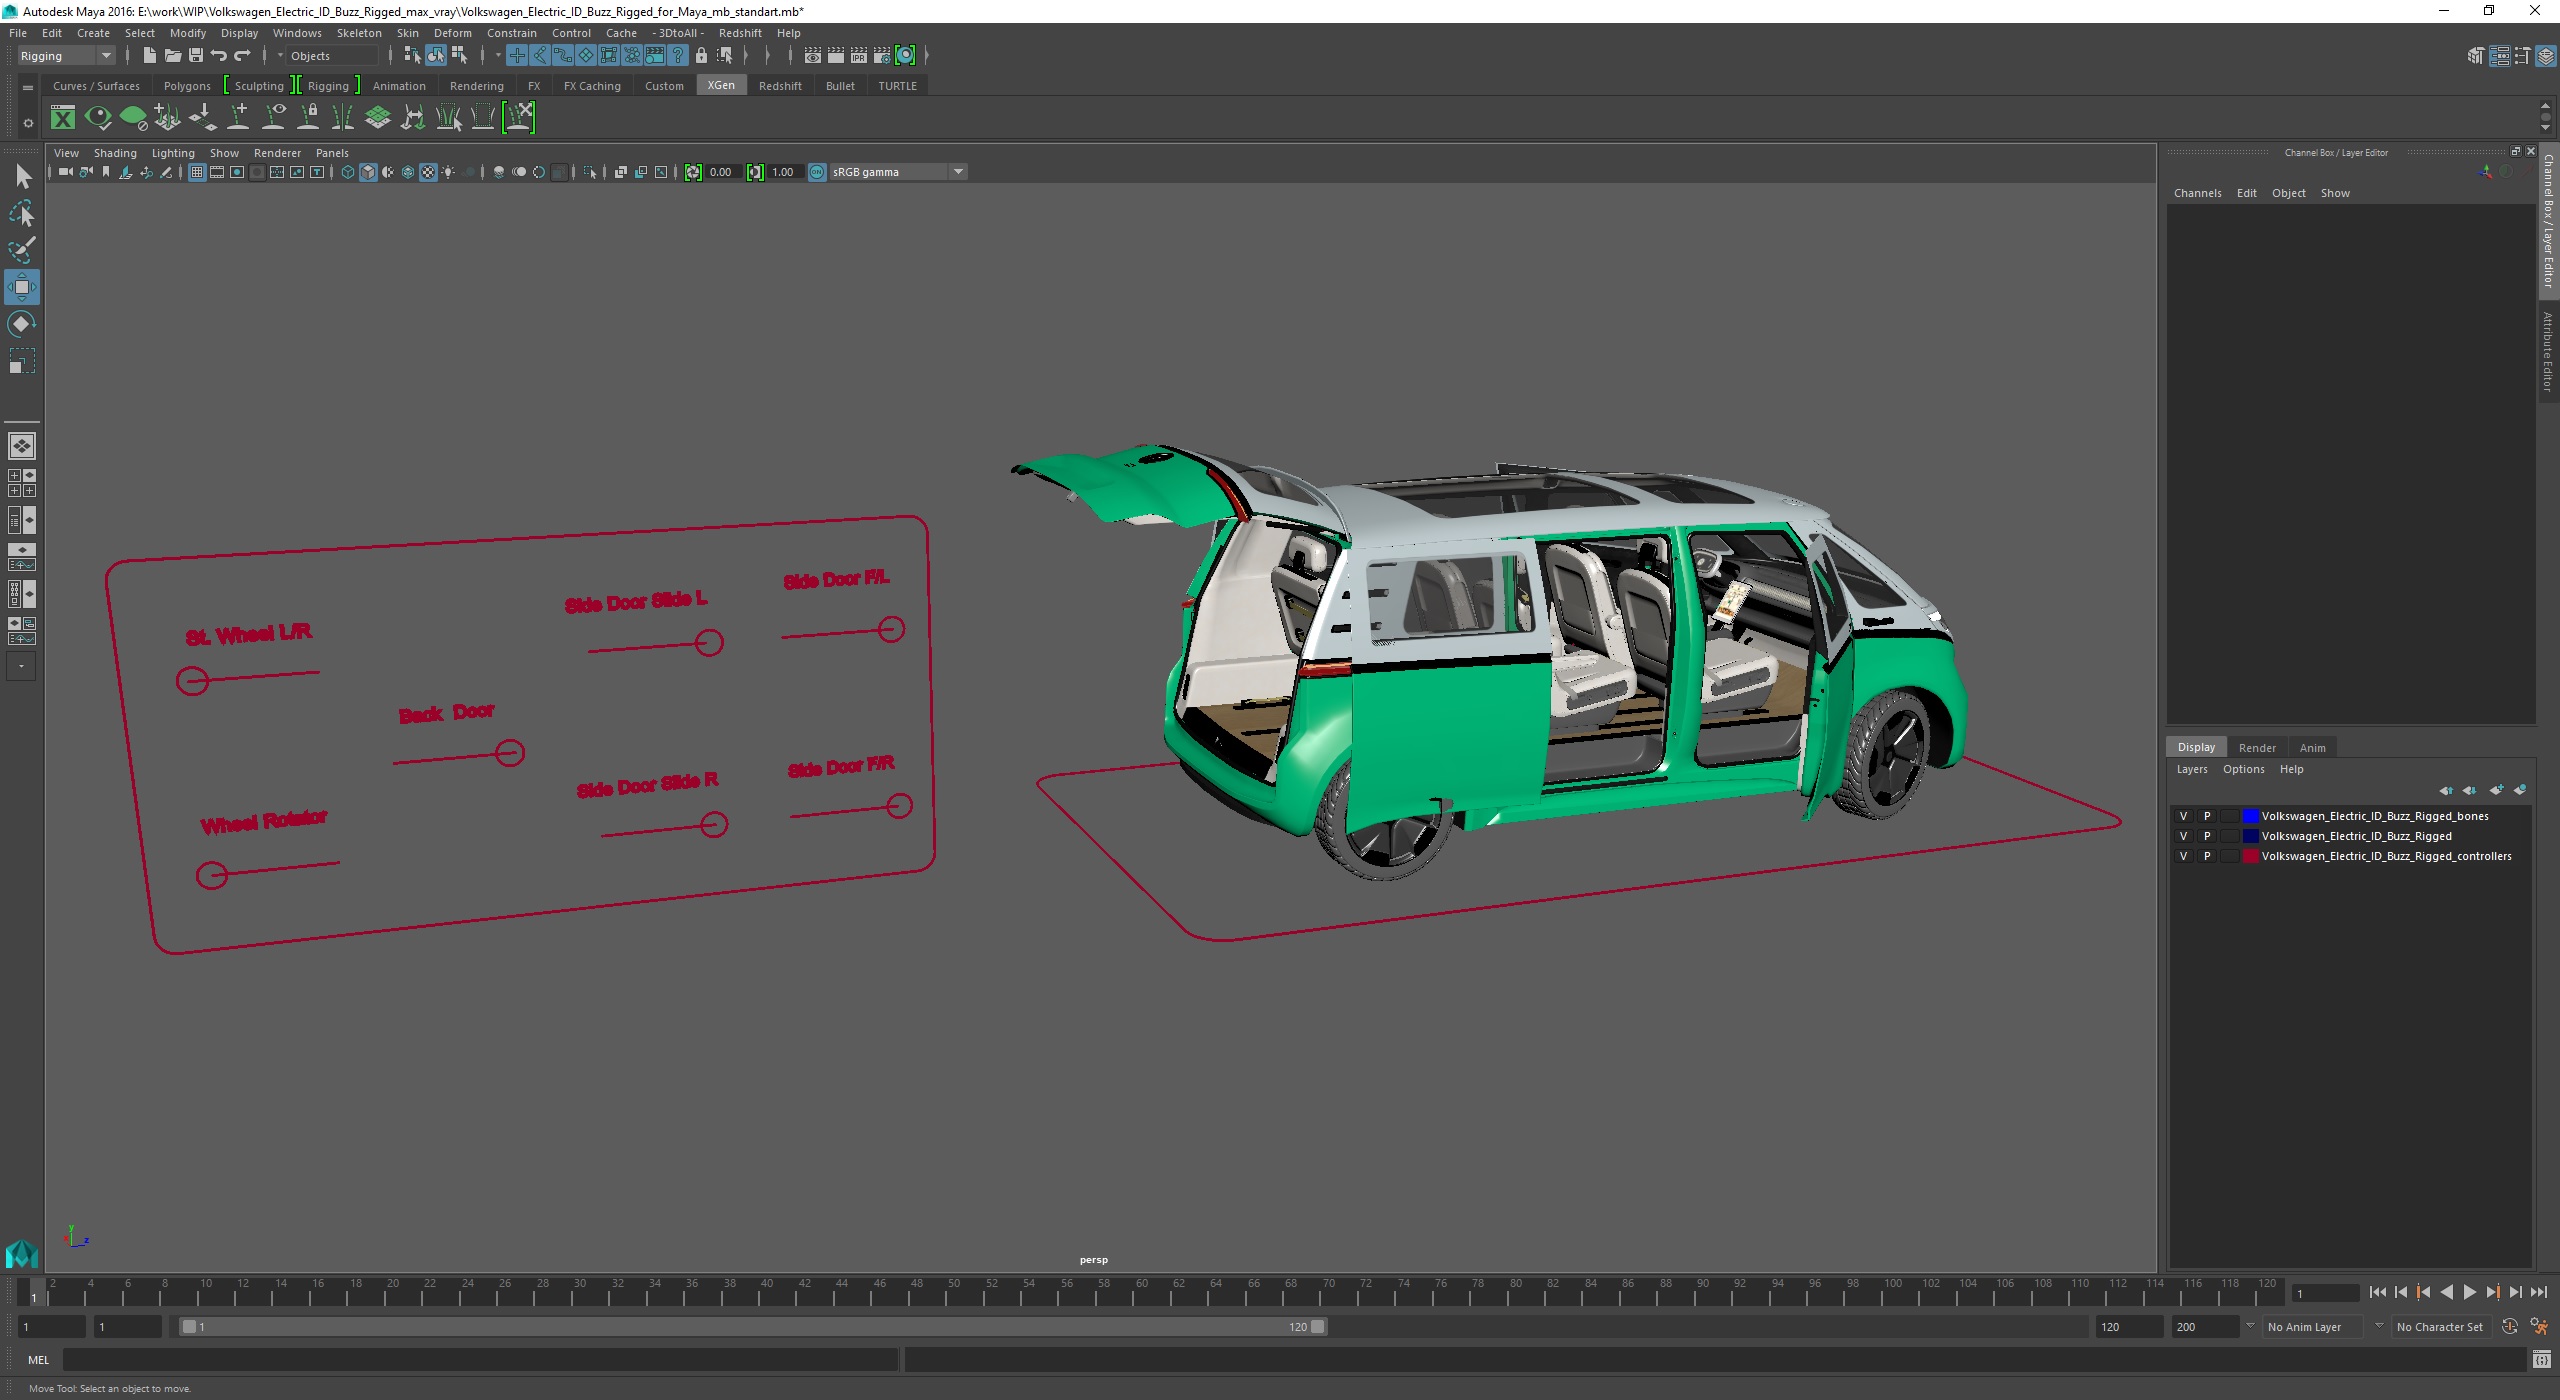The height and width of the screenshot is (1400, 2560).
Task: Toggle wireframe on shaded in viewport
Action: (x=407, y=172)
